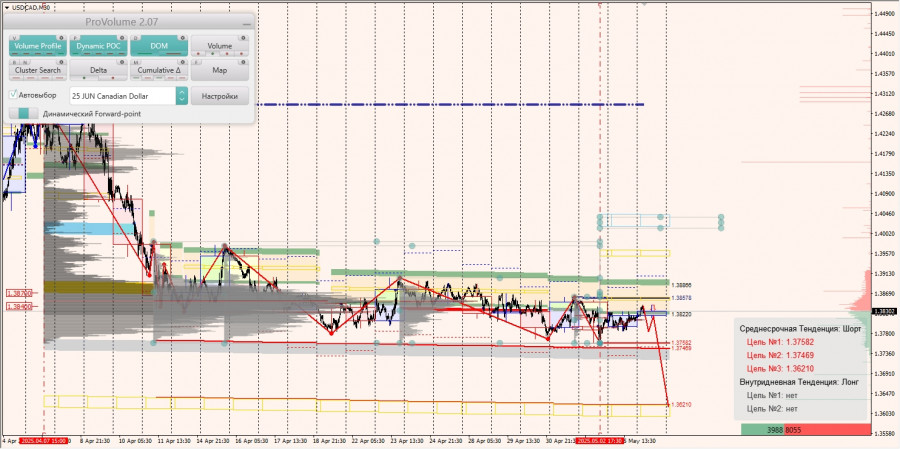The image size is (900, 449).
Task: Toggle the red dot segment under Delta
Action: pyautogui.click(x=112, y=78)
